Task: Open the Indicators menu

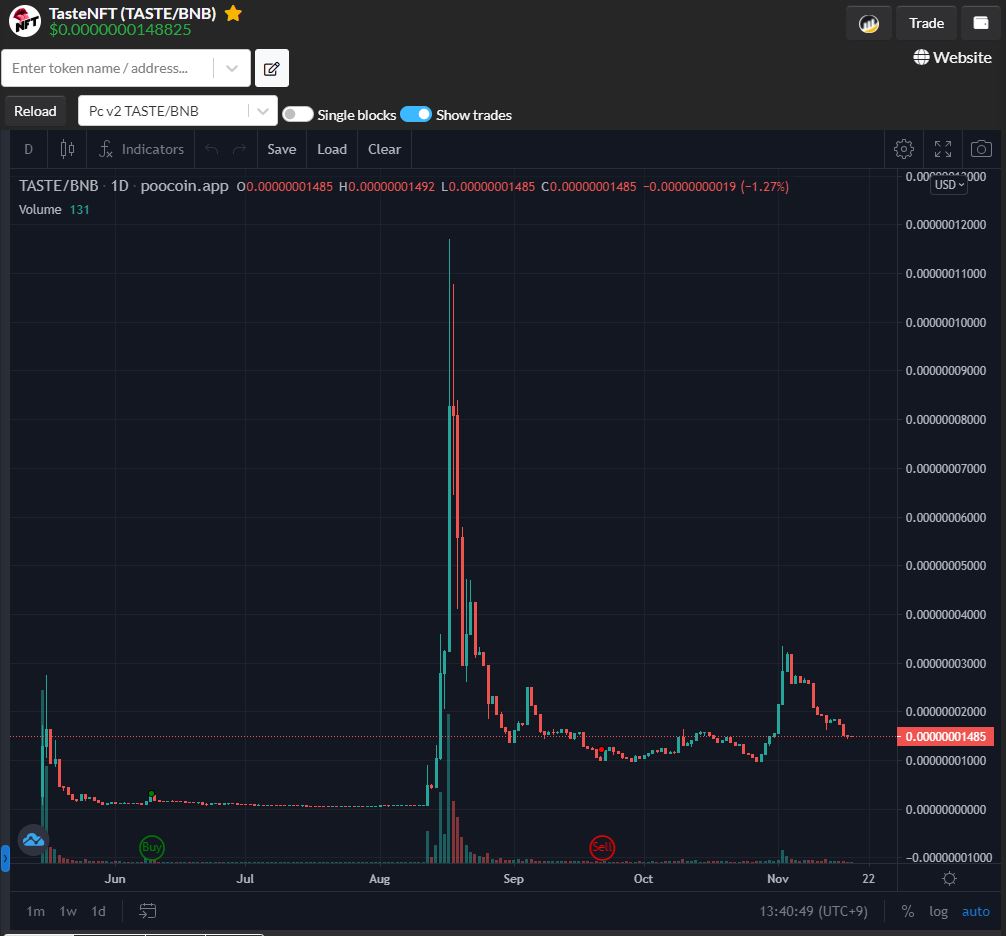Action: coord(141,149)
